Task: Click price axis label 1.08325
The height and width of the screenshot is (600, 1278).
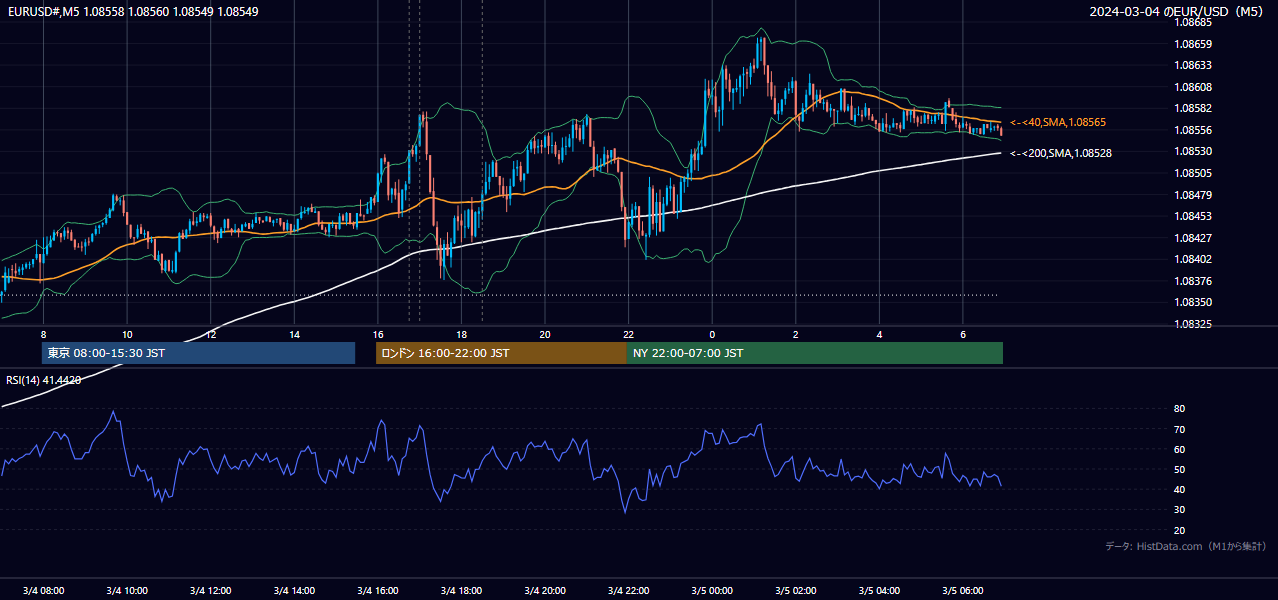Action: (x=1193, y=325)
